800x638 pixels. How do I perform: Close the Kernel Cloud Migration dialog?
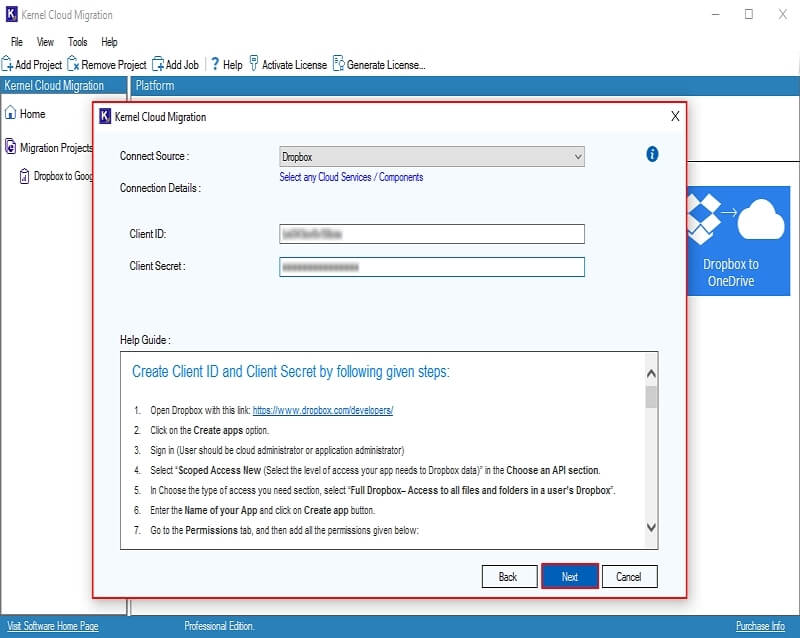click(x=675, y=116)
